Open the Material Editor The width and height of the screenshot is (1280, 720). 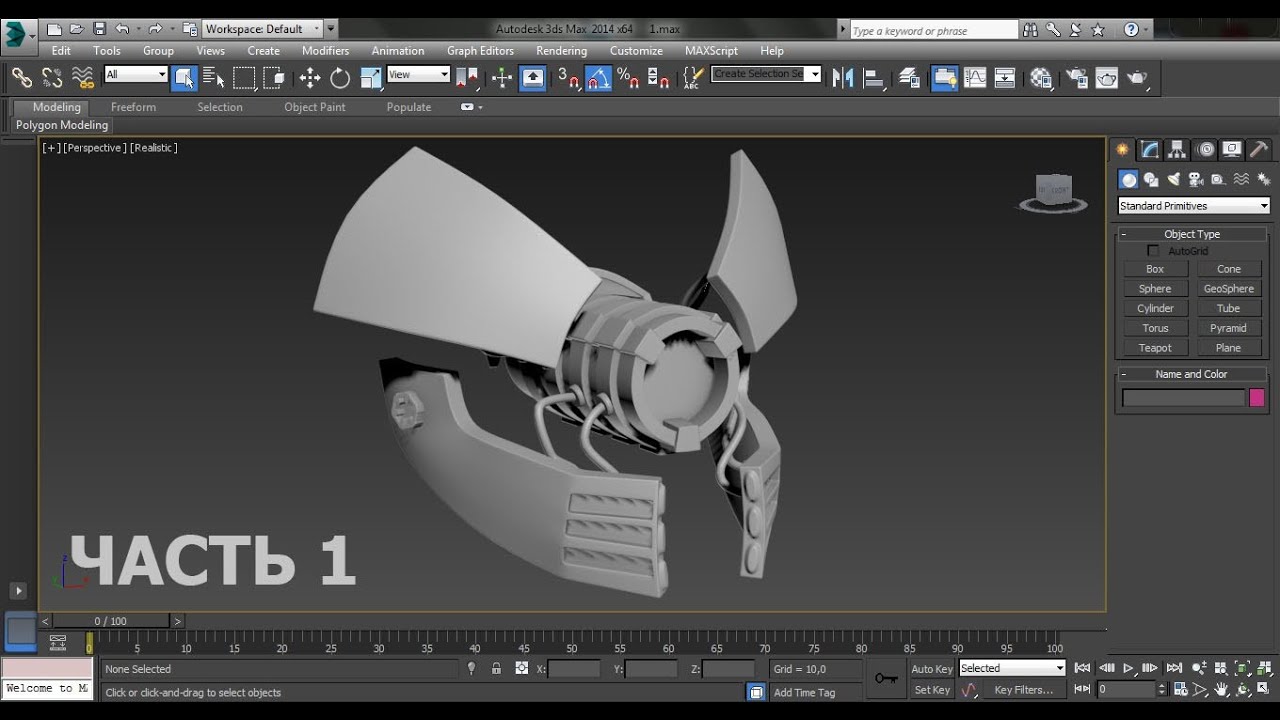[1041, 78]
